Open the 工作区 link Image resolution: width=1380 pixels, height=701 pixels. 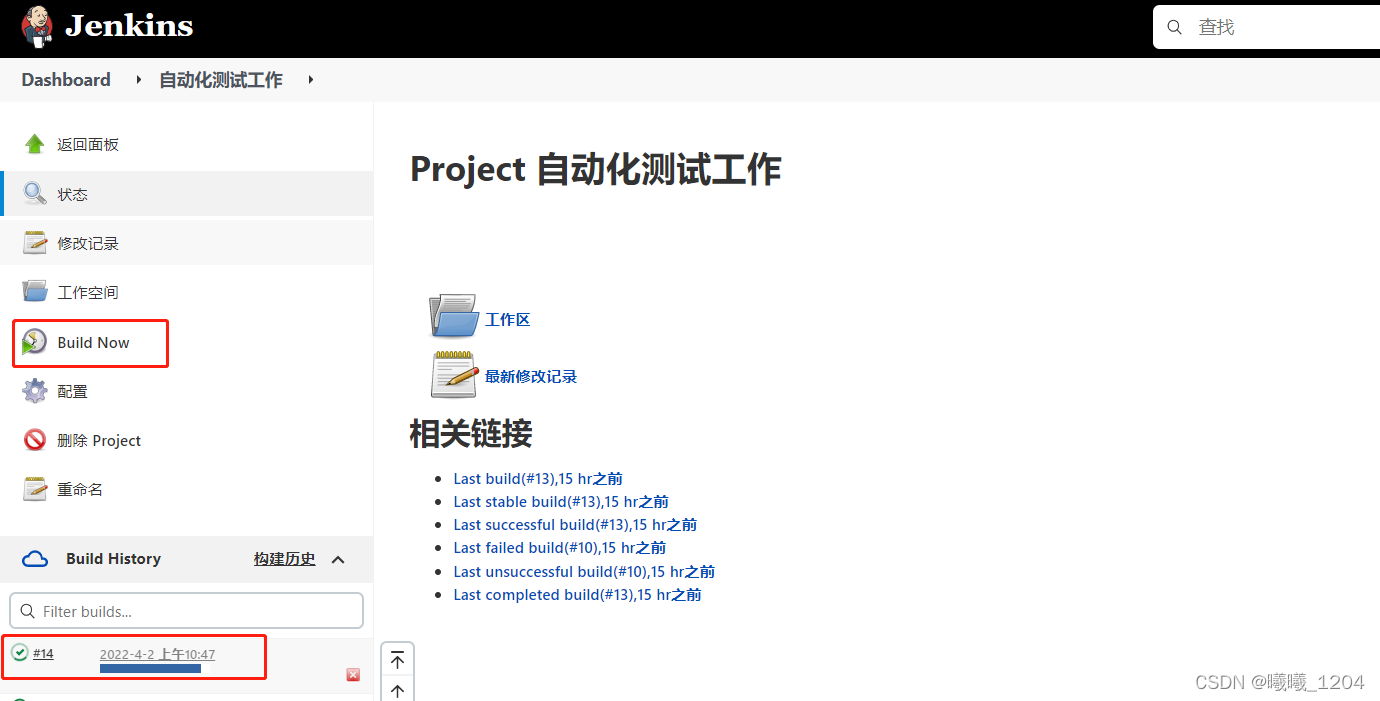click(x=507, y=319)
